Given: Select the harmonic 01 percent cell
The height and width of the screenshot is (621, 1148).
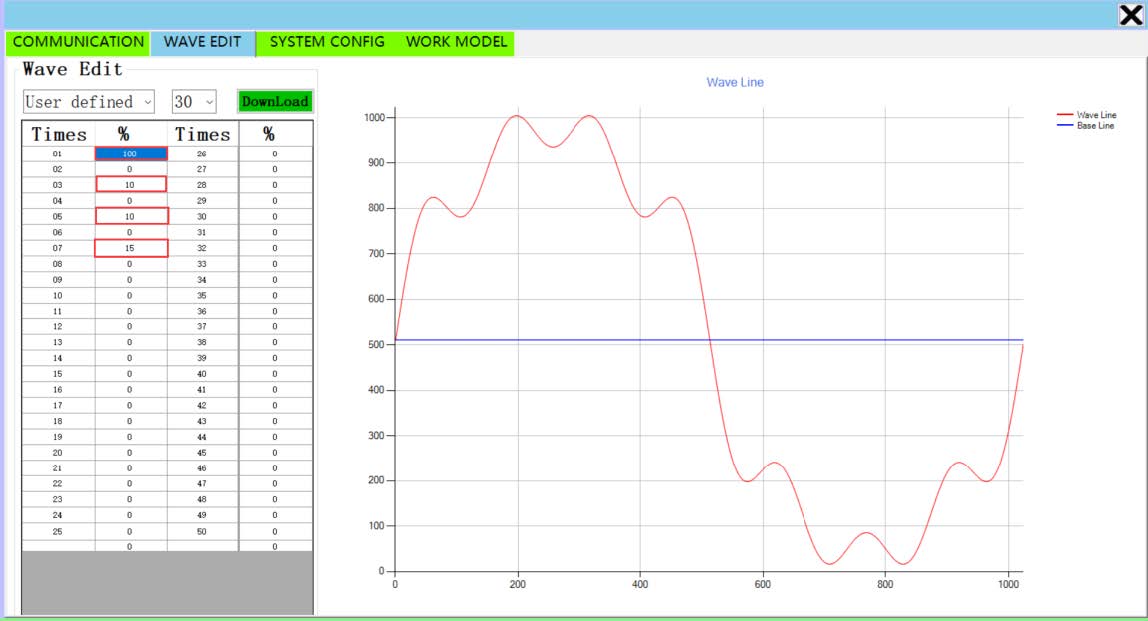Looking at the screenshot, I should pyautogui.click(x=131, y=154).
